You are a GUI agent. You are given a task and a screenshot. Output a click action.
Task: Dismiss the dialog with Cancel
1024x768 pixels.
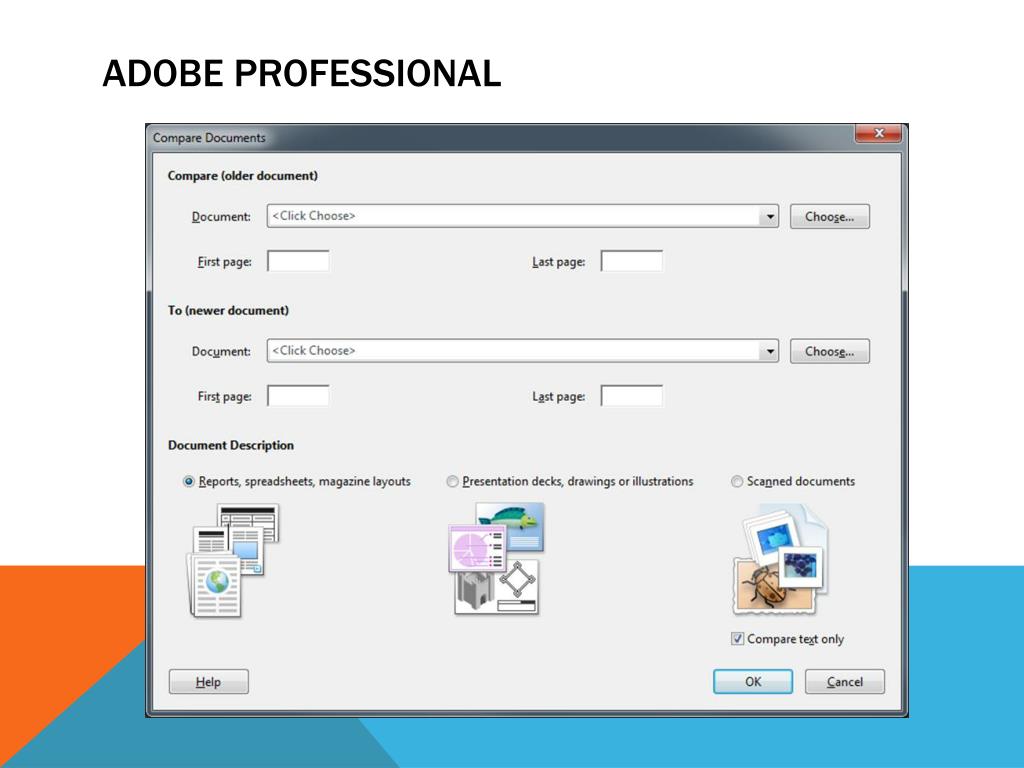pos(844,682)
